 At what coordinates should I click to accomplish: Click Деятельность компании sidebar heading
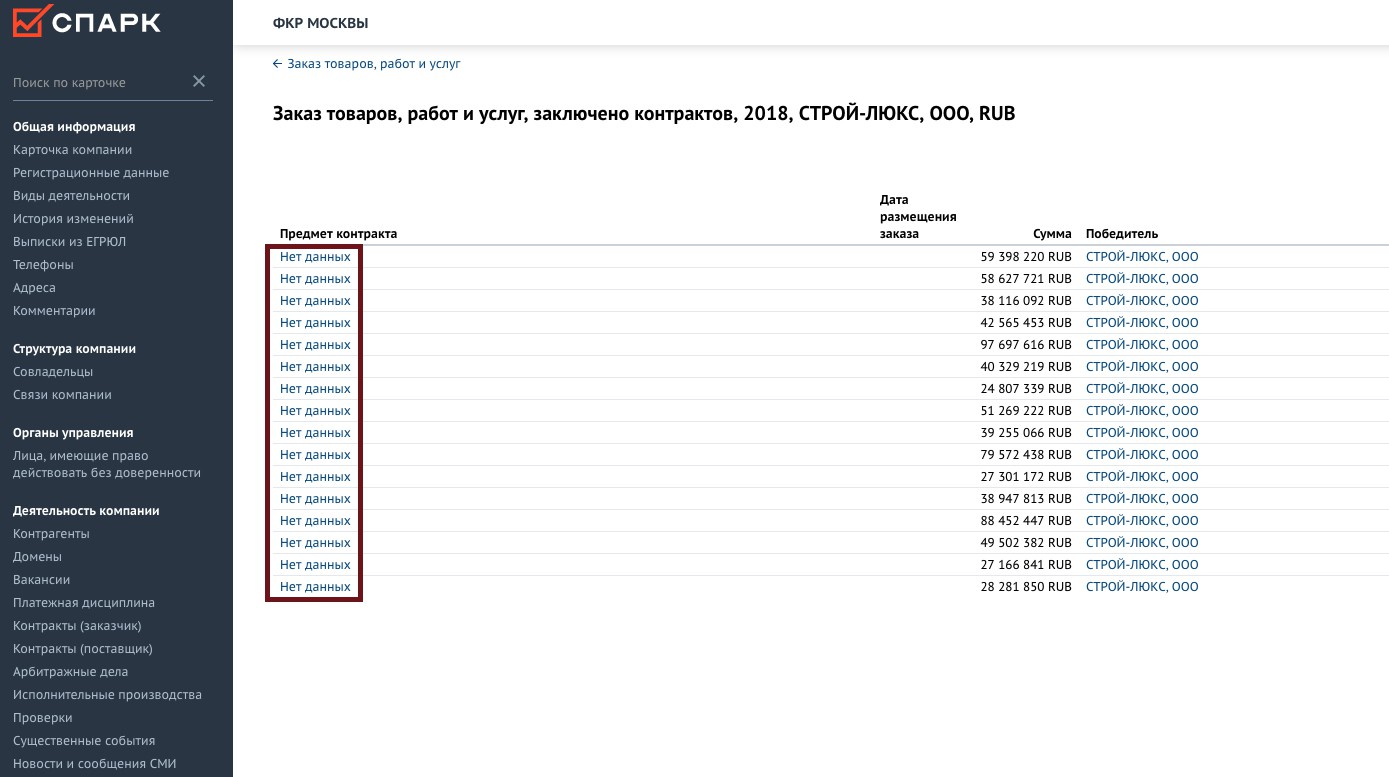click(86, 511)
